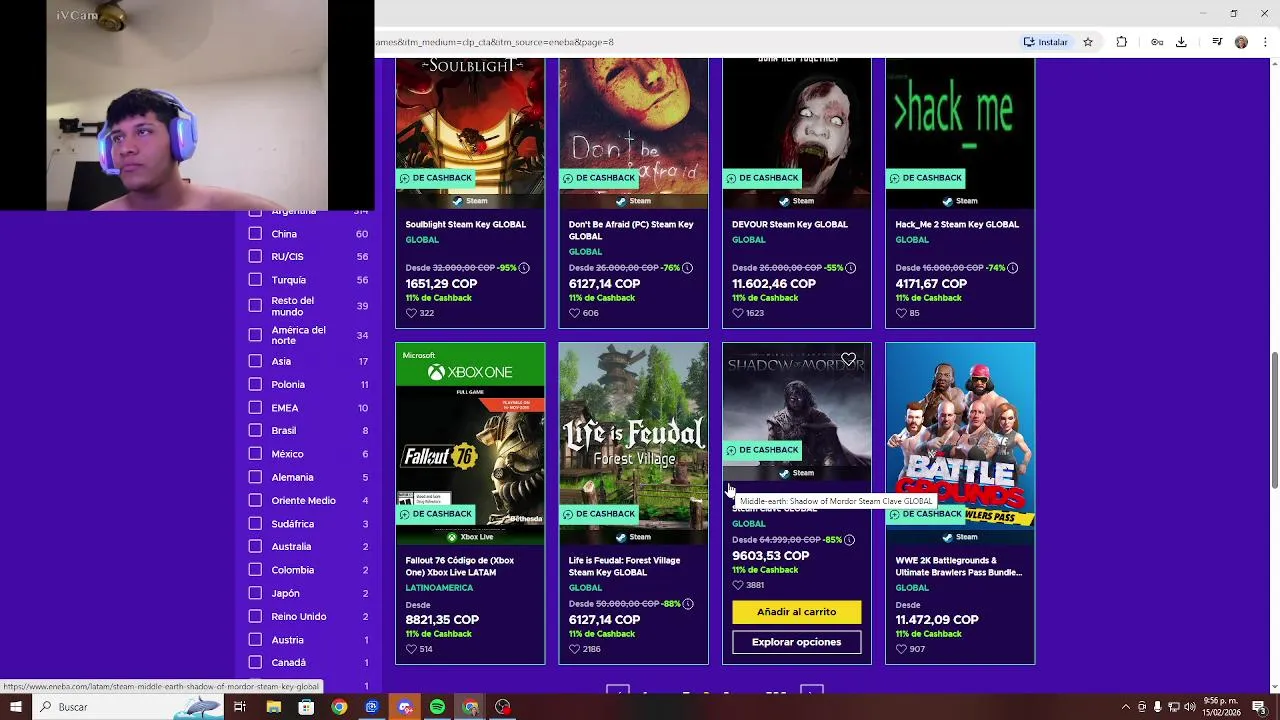Image resolution: width=1280 pixels, height=720 pixels.
Task: Open the password manager key icon
Action: pyautogui.click(x=1157, y=42)
